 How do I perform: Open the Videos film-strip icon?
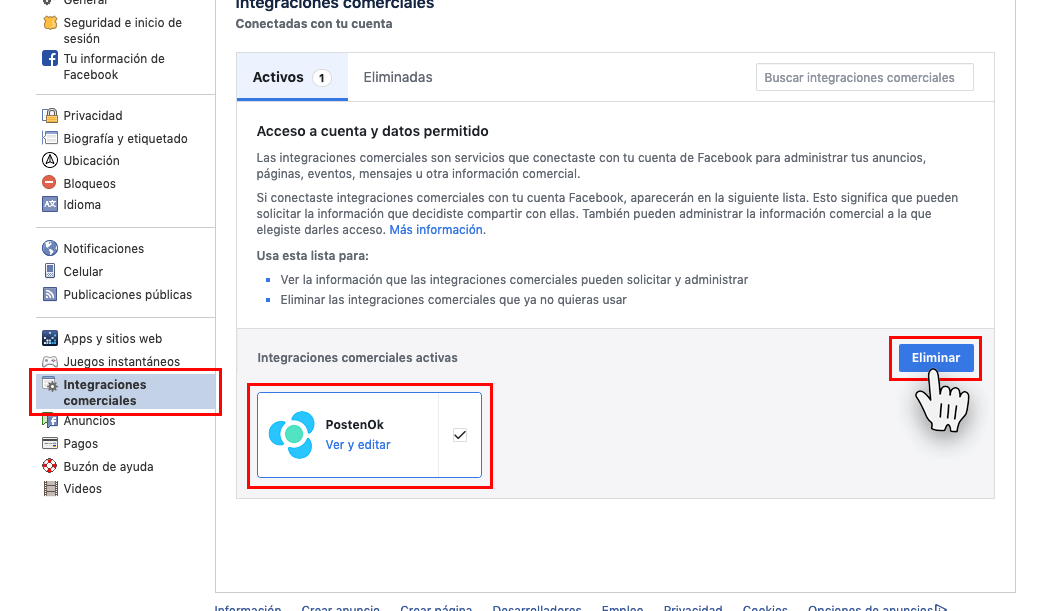51,489
